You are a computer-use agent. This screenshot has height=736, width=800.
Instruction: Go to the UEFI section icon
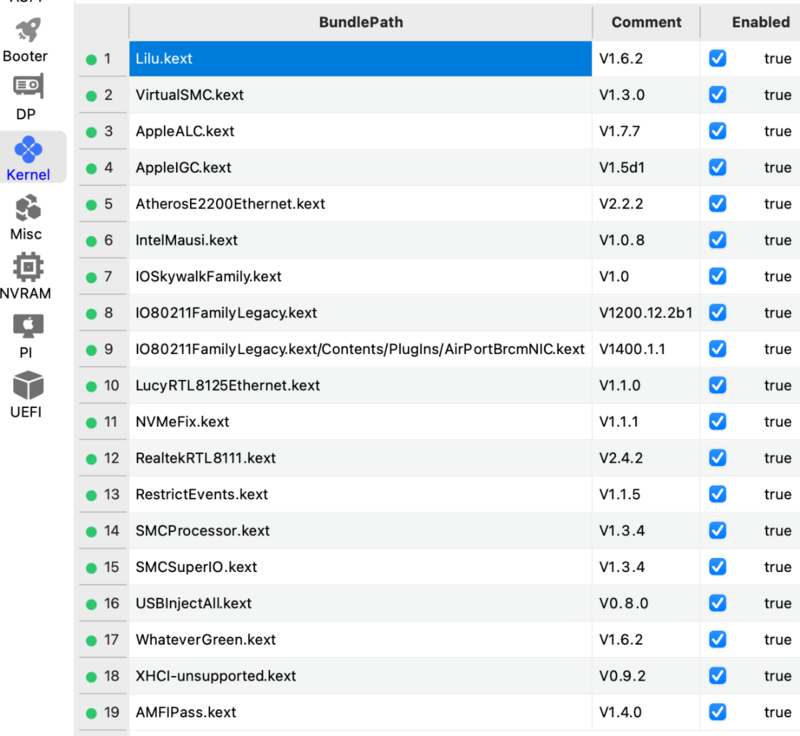(27, 386)
